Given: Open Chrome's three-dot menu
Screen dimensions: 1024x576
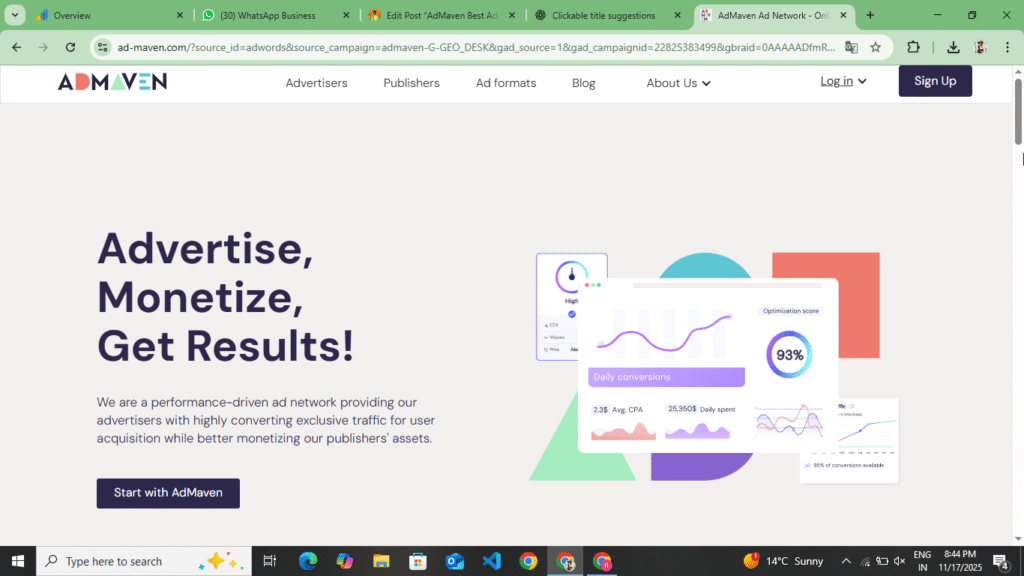Looking at the screenshot, I should click(x=1005, y=46).
